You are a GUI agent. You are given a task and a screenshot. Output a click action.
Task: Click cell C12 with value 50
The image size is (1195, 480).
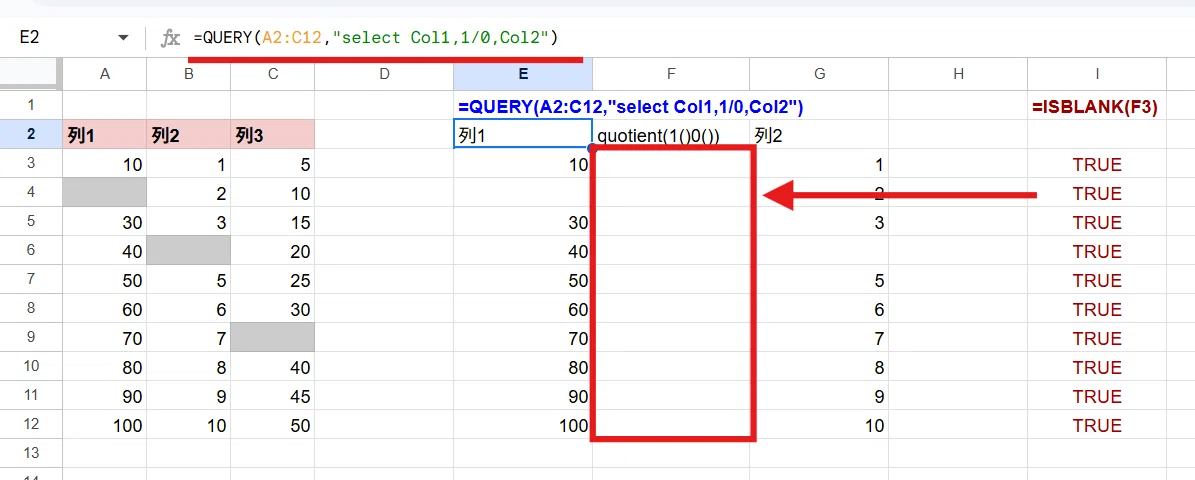272,424
